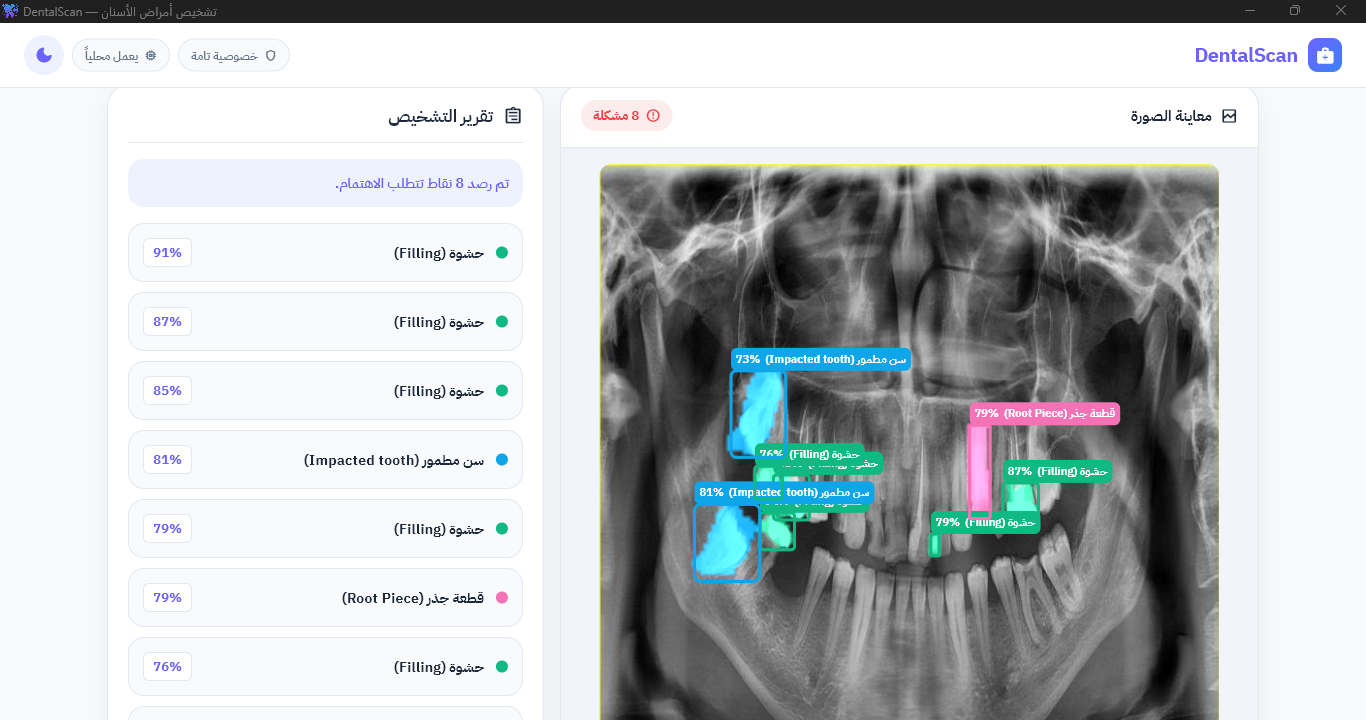Screen dimensions: 1366x720
Task: Click the pink 79% Root Piece label on the X-ray
Action: click(x=1045, y=413)
